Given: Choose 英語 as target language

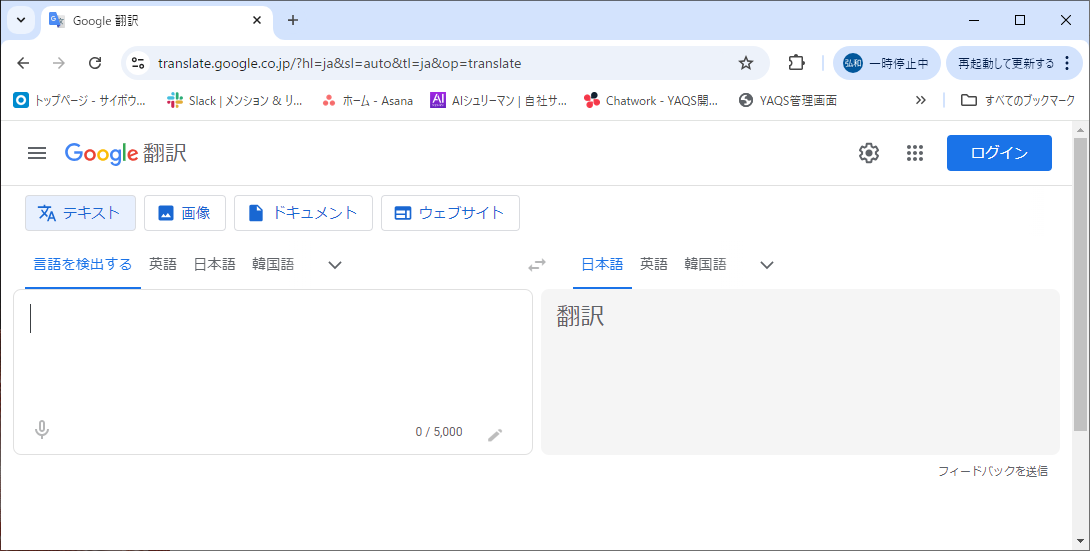Looking at the screenshot, I should [x=653, y=265].
